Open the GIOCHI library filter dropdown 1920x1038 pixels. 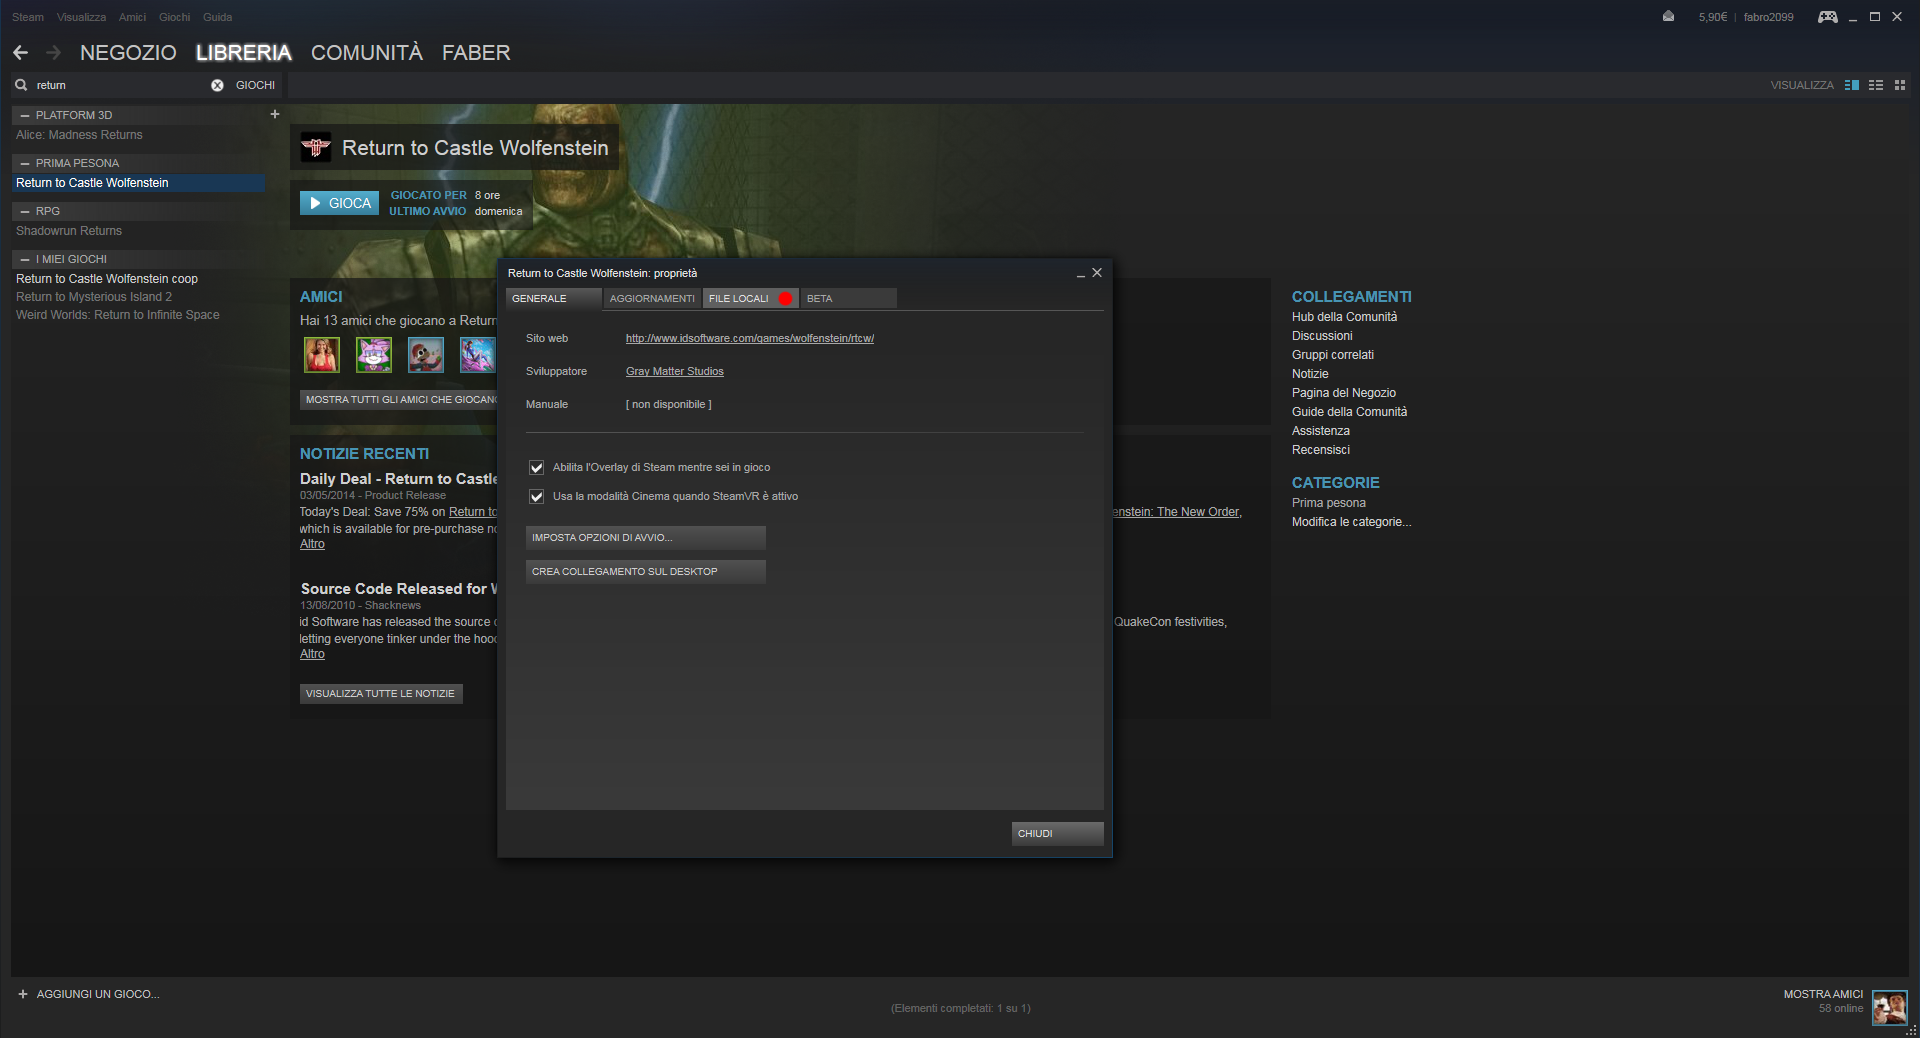pos(255,85)
